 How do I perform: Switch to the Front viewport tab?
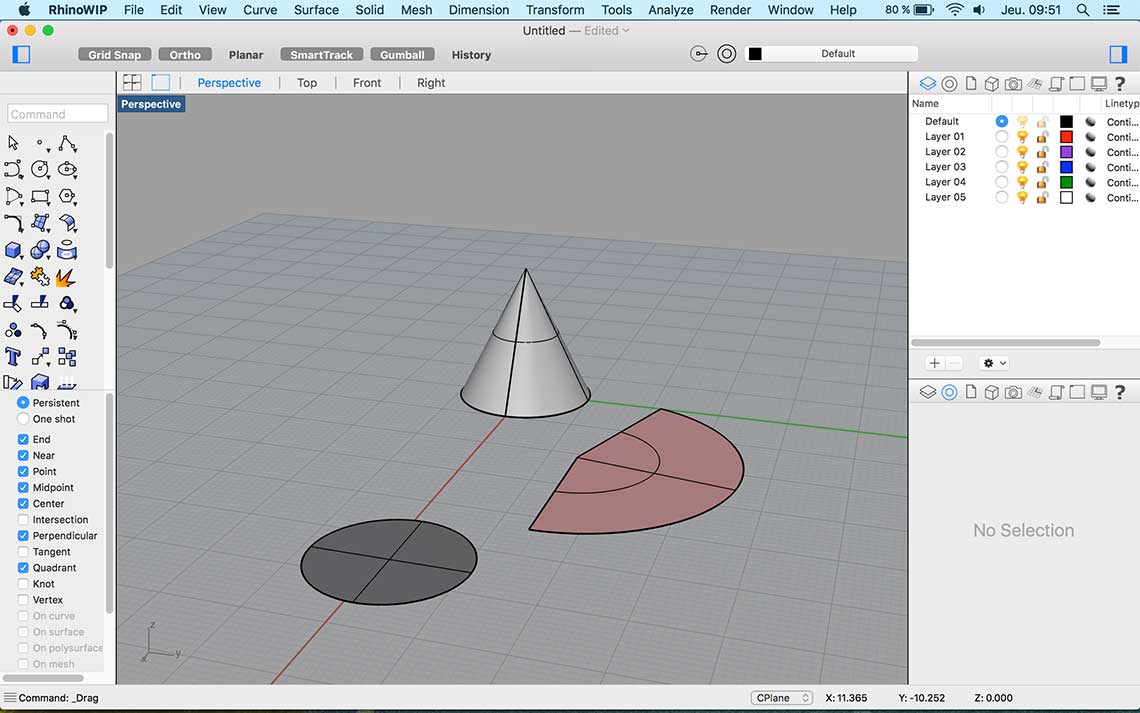point(366,83)
